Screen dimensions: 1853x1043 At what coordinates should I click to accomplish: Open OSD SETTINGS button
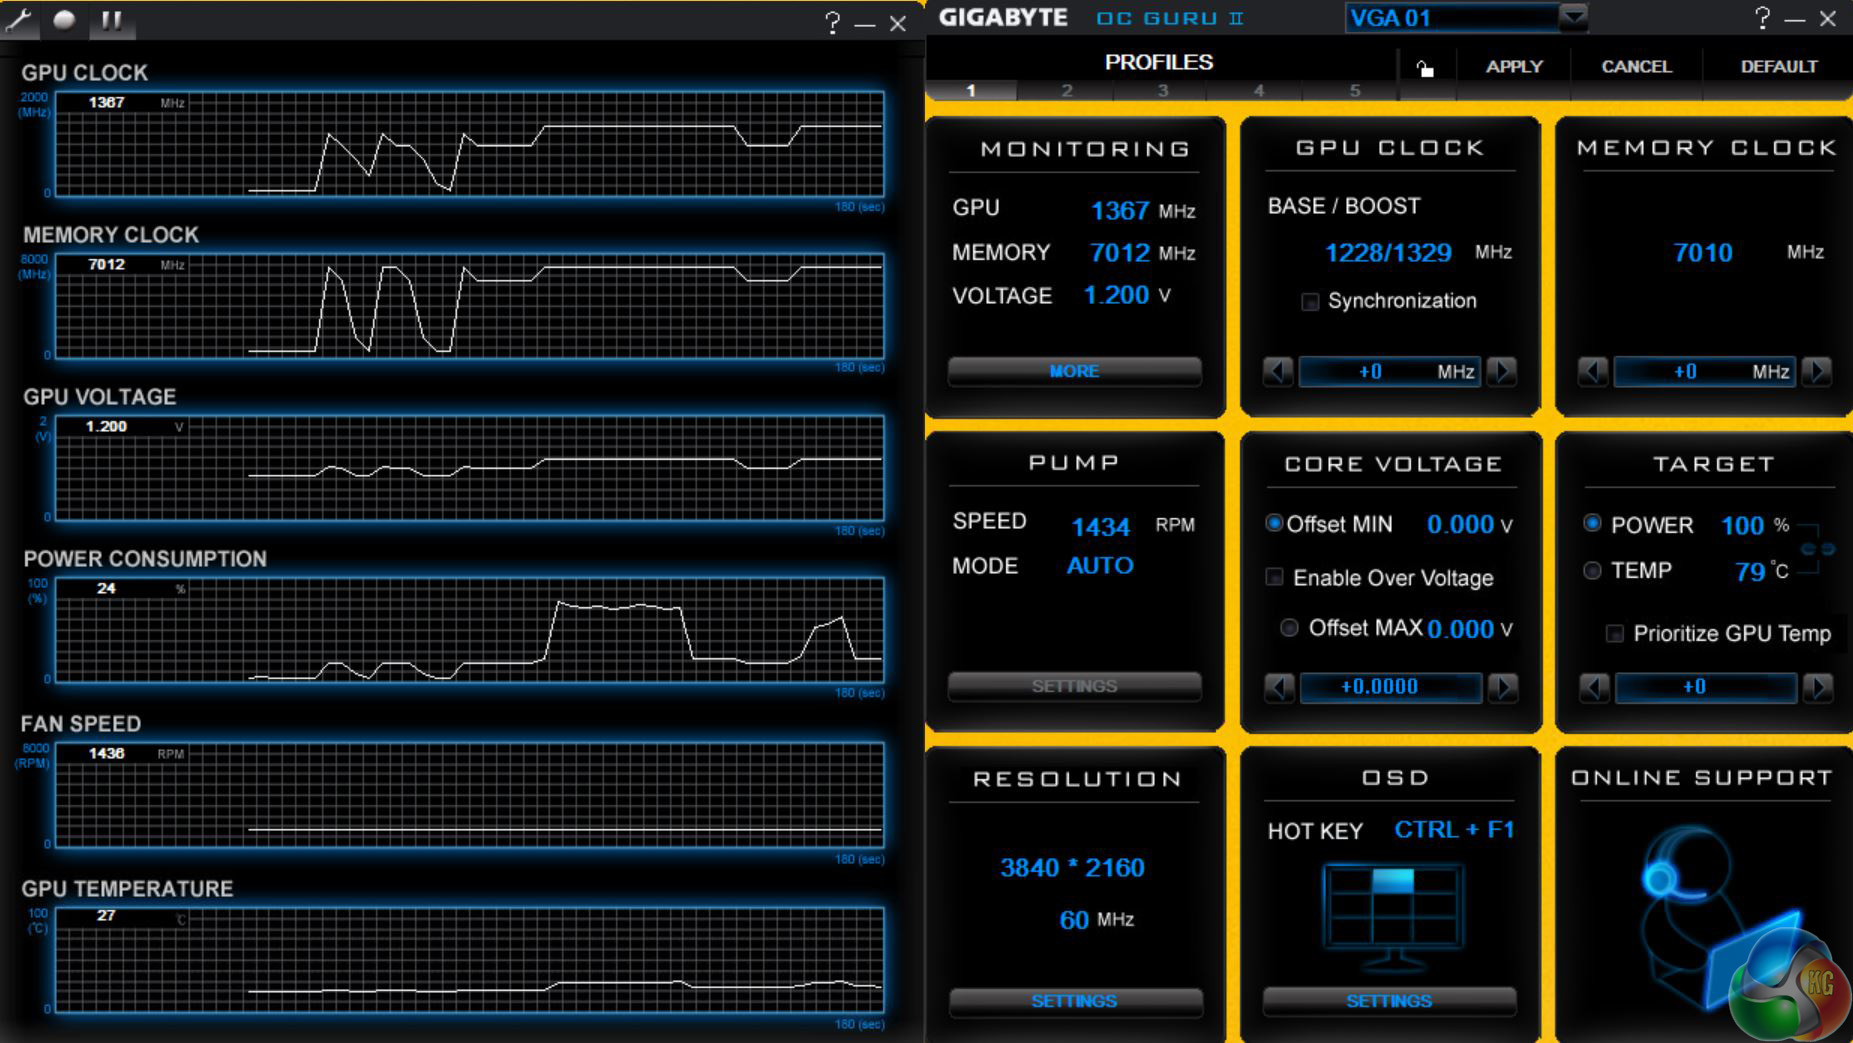1389,1001
